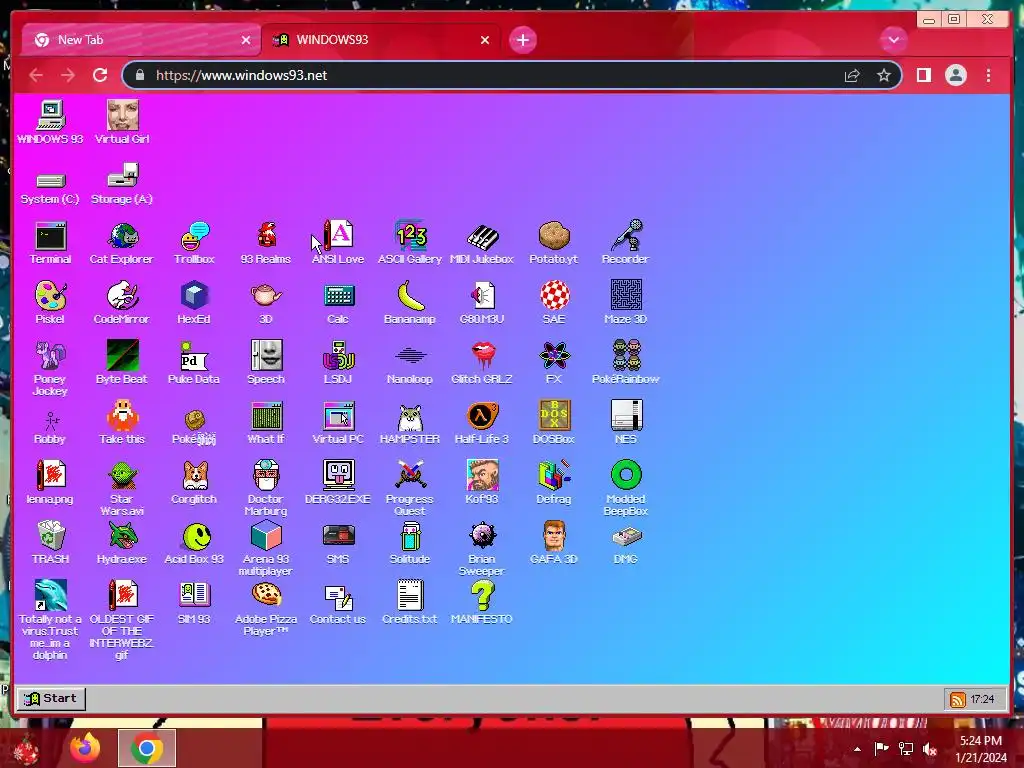Screen dimensions: 1024x768
Task: Open the Chrome profile avatar menu
Action: pyautogui.click(x=955, y=75)
